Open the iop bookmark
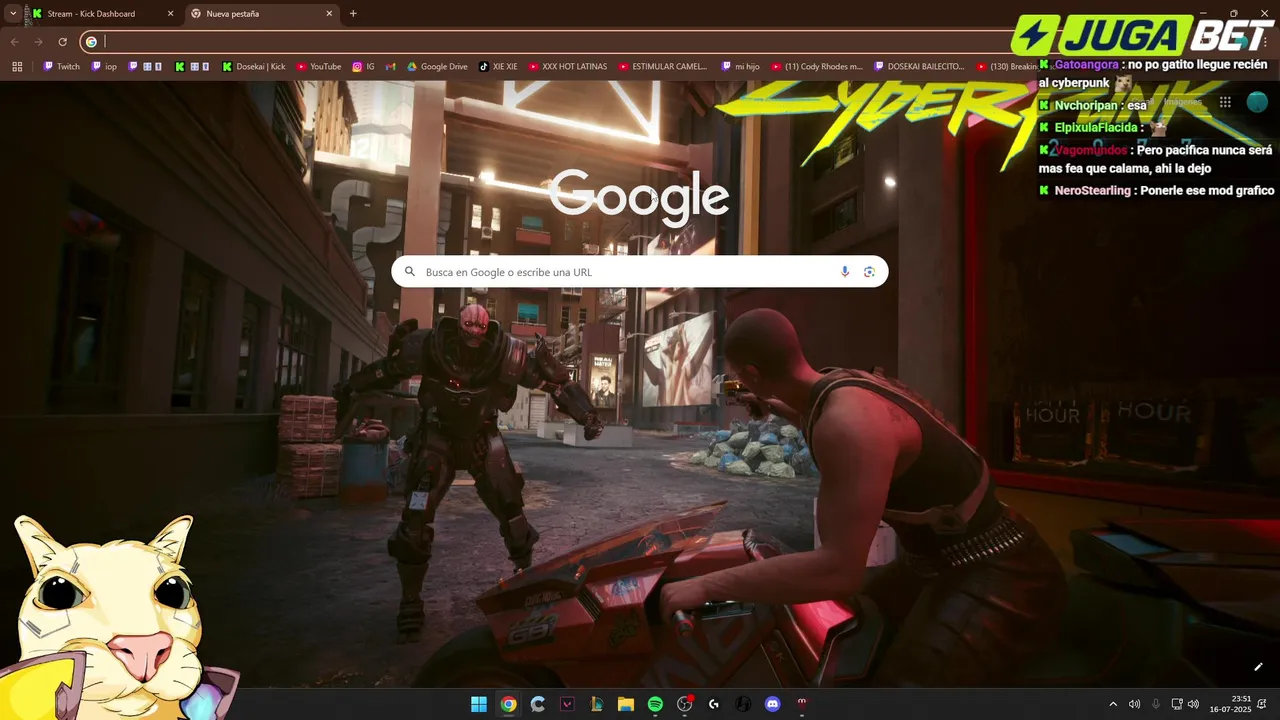Viewport: 1280px width, 720px height. point(104,67)
